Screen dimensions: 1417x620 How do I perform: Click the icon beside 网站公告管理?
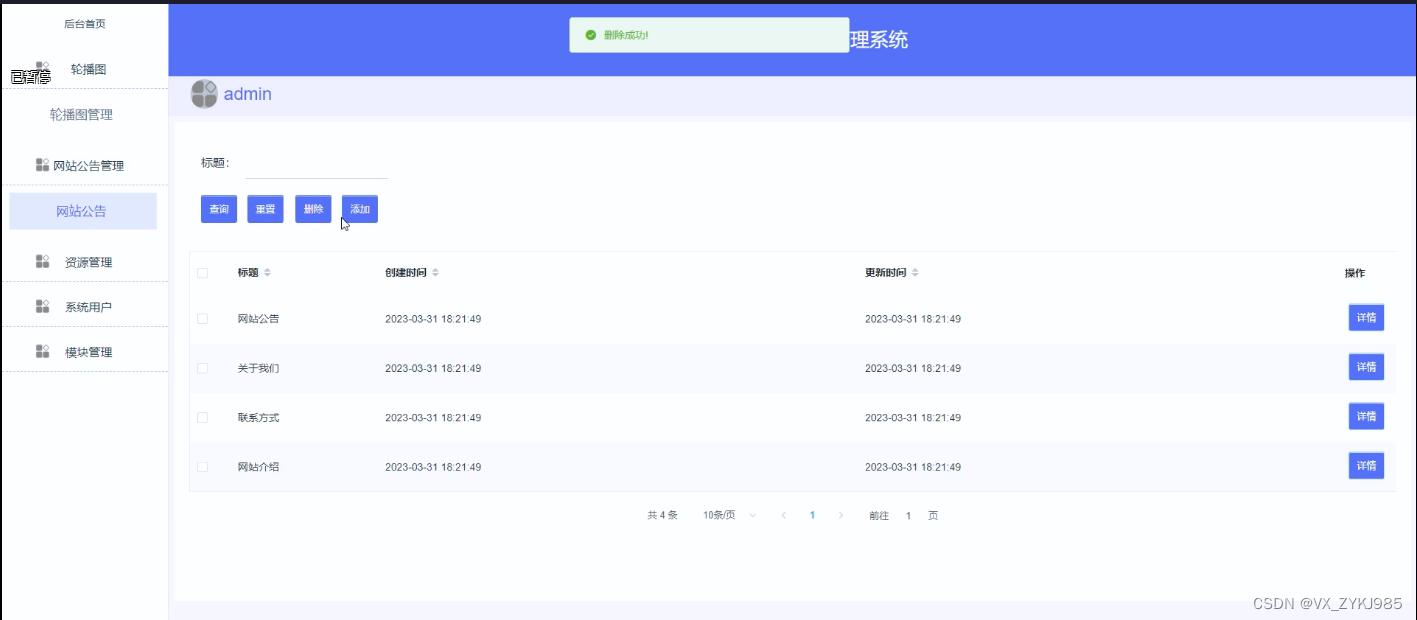pos(43,165)
